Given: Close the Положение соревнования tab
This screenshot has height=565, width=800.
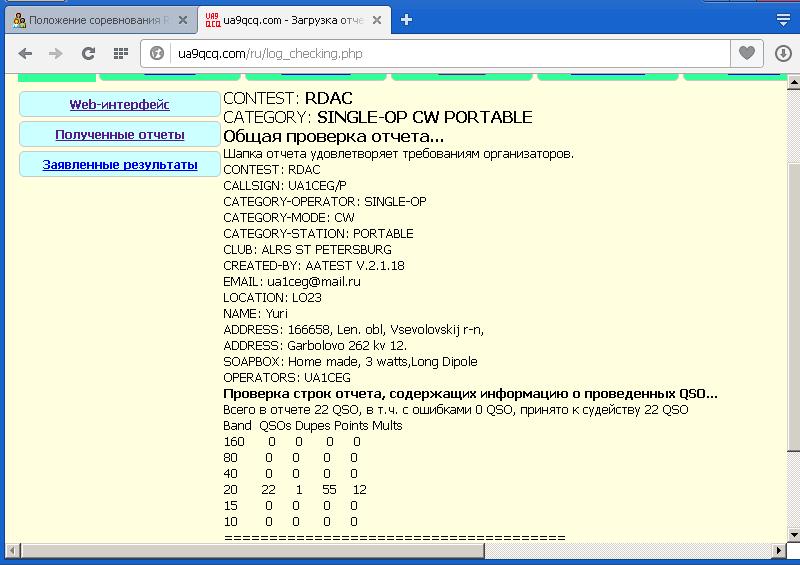Looking at the screenshot, I should (x=183, y=20).
